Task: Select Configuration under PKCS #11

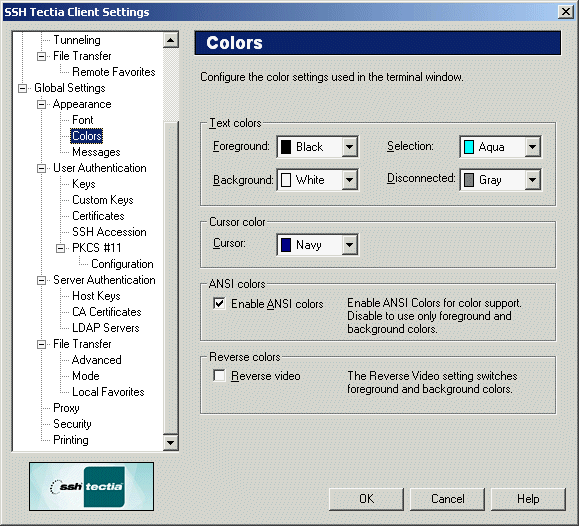Action: coord(122,264)
